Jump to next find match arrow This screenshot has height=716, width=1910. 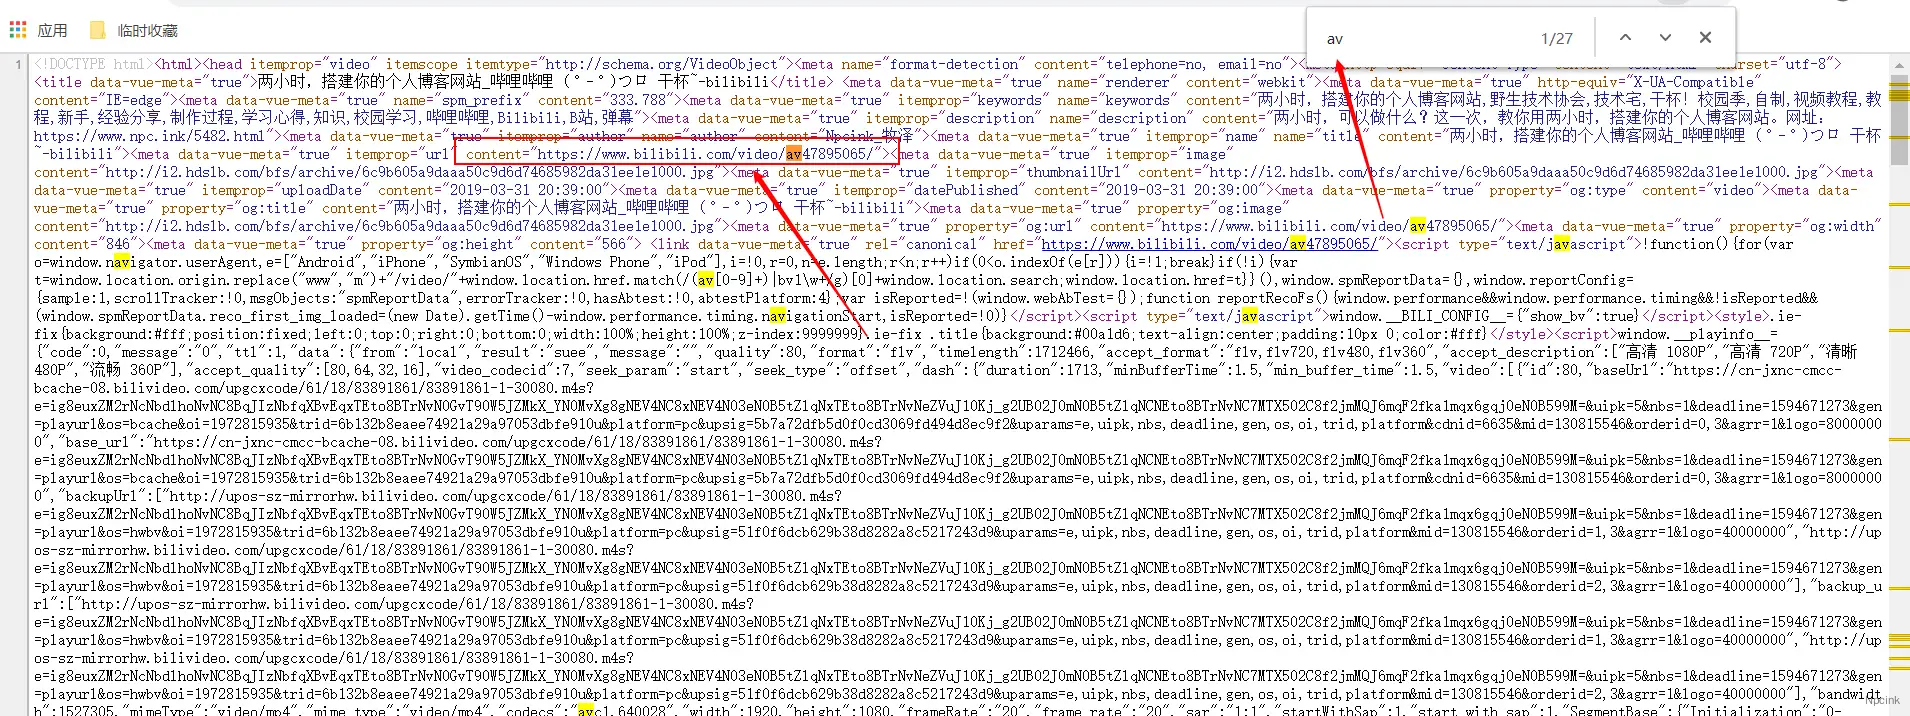tap(1665, 37)
